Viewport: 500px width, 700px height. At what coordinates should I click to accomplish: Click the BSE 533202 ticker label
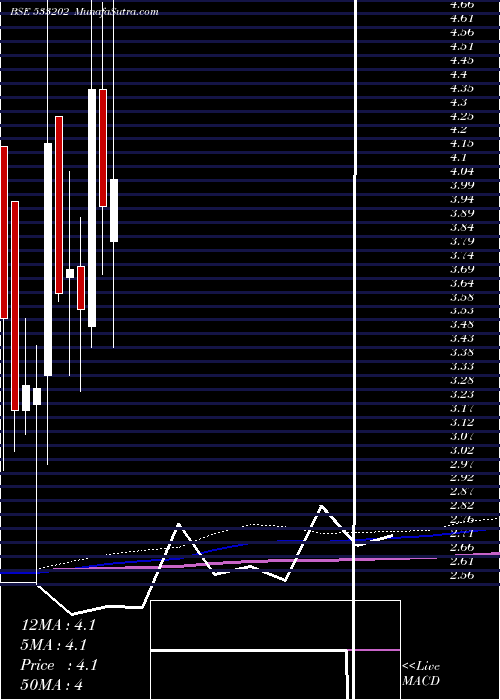point(40,12)
